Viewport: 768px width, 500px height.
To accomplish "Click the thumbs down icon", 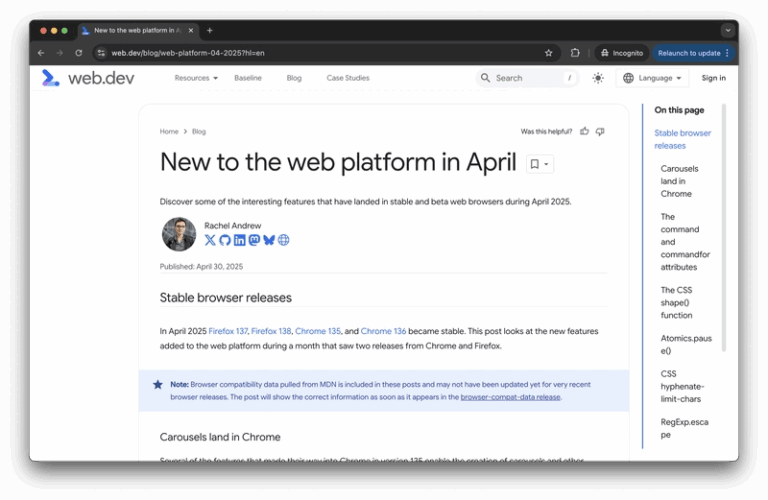I will [600, 131].
